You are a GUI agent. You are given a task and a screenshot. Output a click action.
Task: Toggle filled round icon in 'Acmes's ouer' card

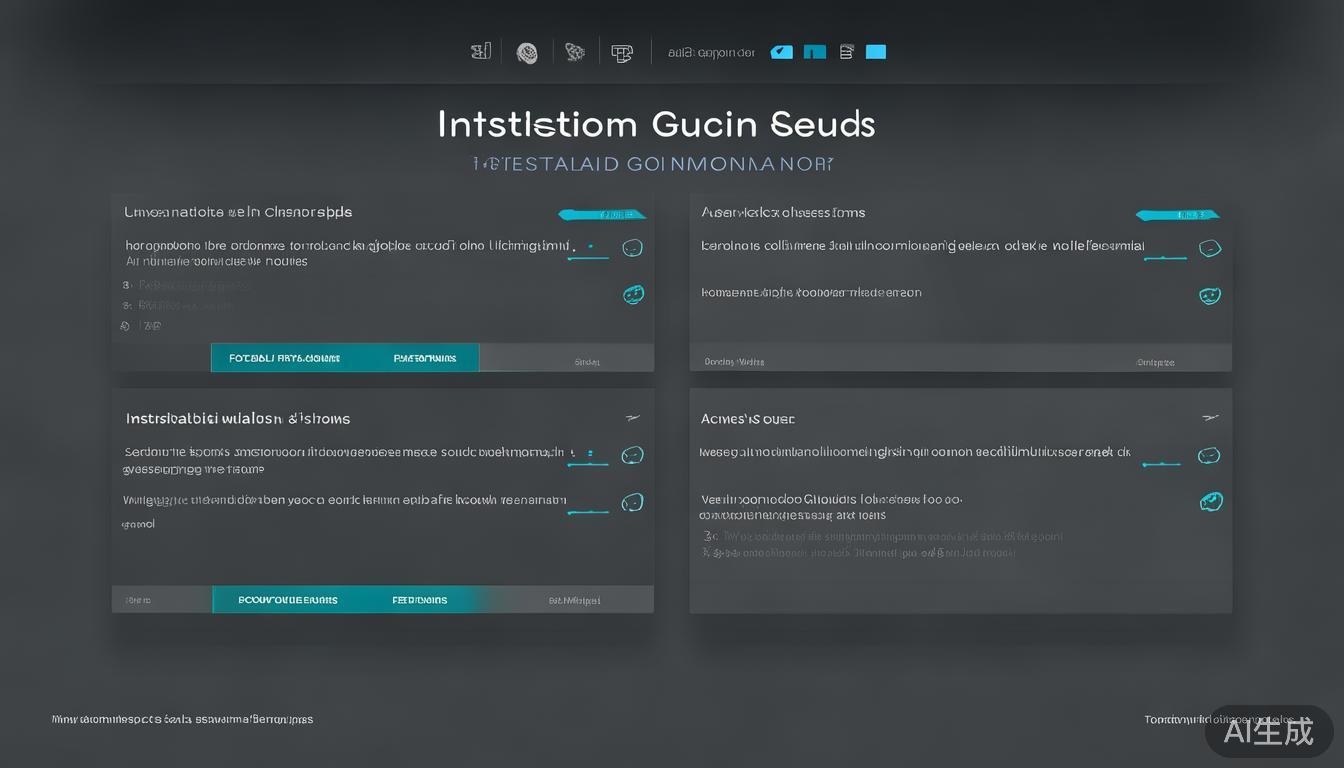click(x=1211, y=501)
